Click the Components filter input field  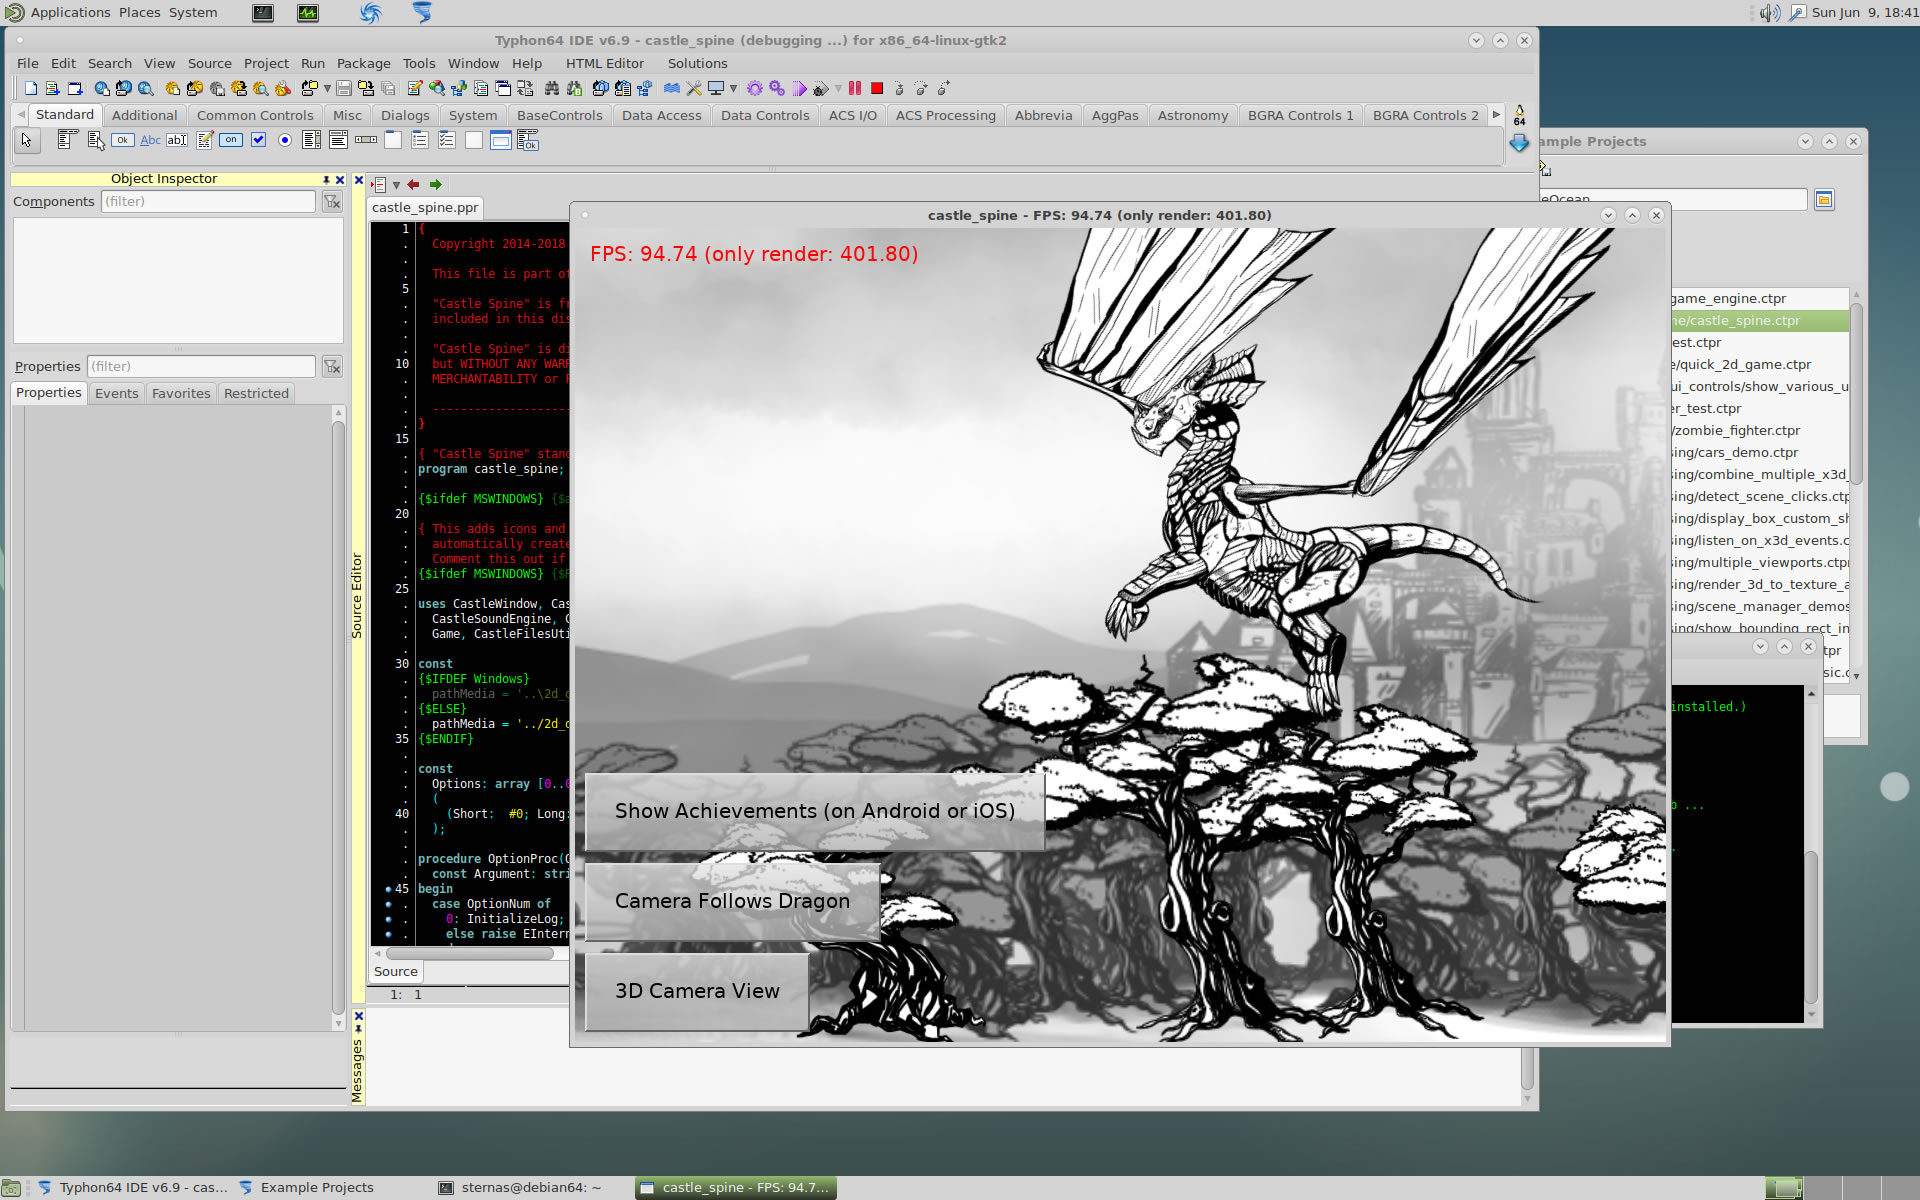pos(208,202)
